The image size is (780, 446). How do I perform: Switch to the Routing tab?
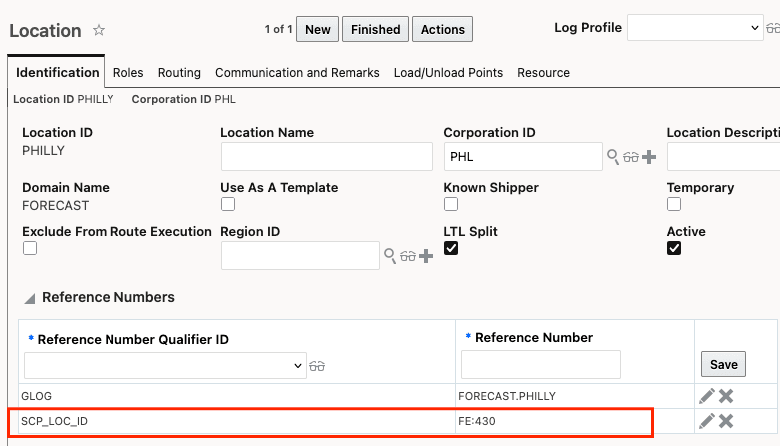pyautogui.click(x=179, y=73)
